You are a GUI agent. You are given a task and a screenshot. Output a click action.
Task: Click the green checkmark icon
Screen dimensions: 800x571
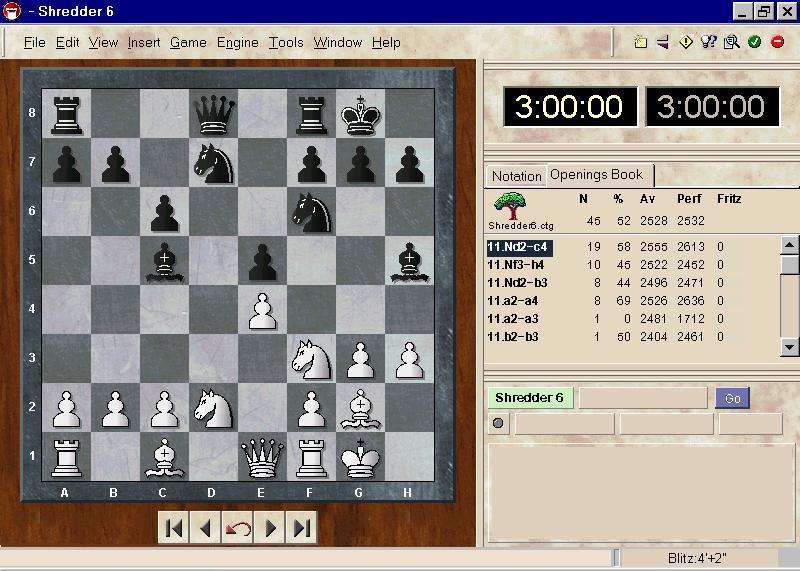754,42
